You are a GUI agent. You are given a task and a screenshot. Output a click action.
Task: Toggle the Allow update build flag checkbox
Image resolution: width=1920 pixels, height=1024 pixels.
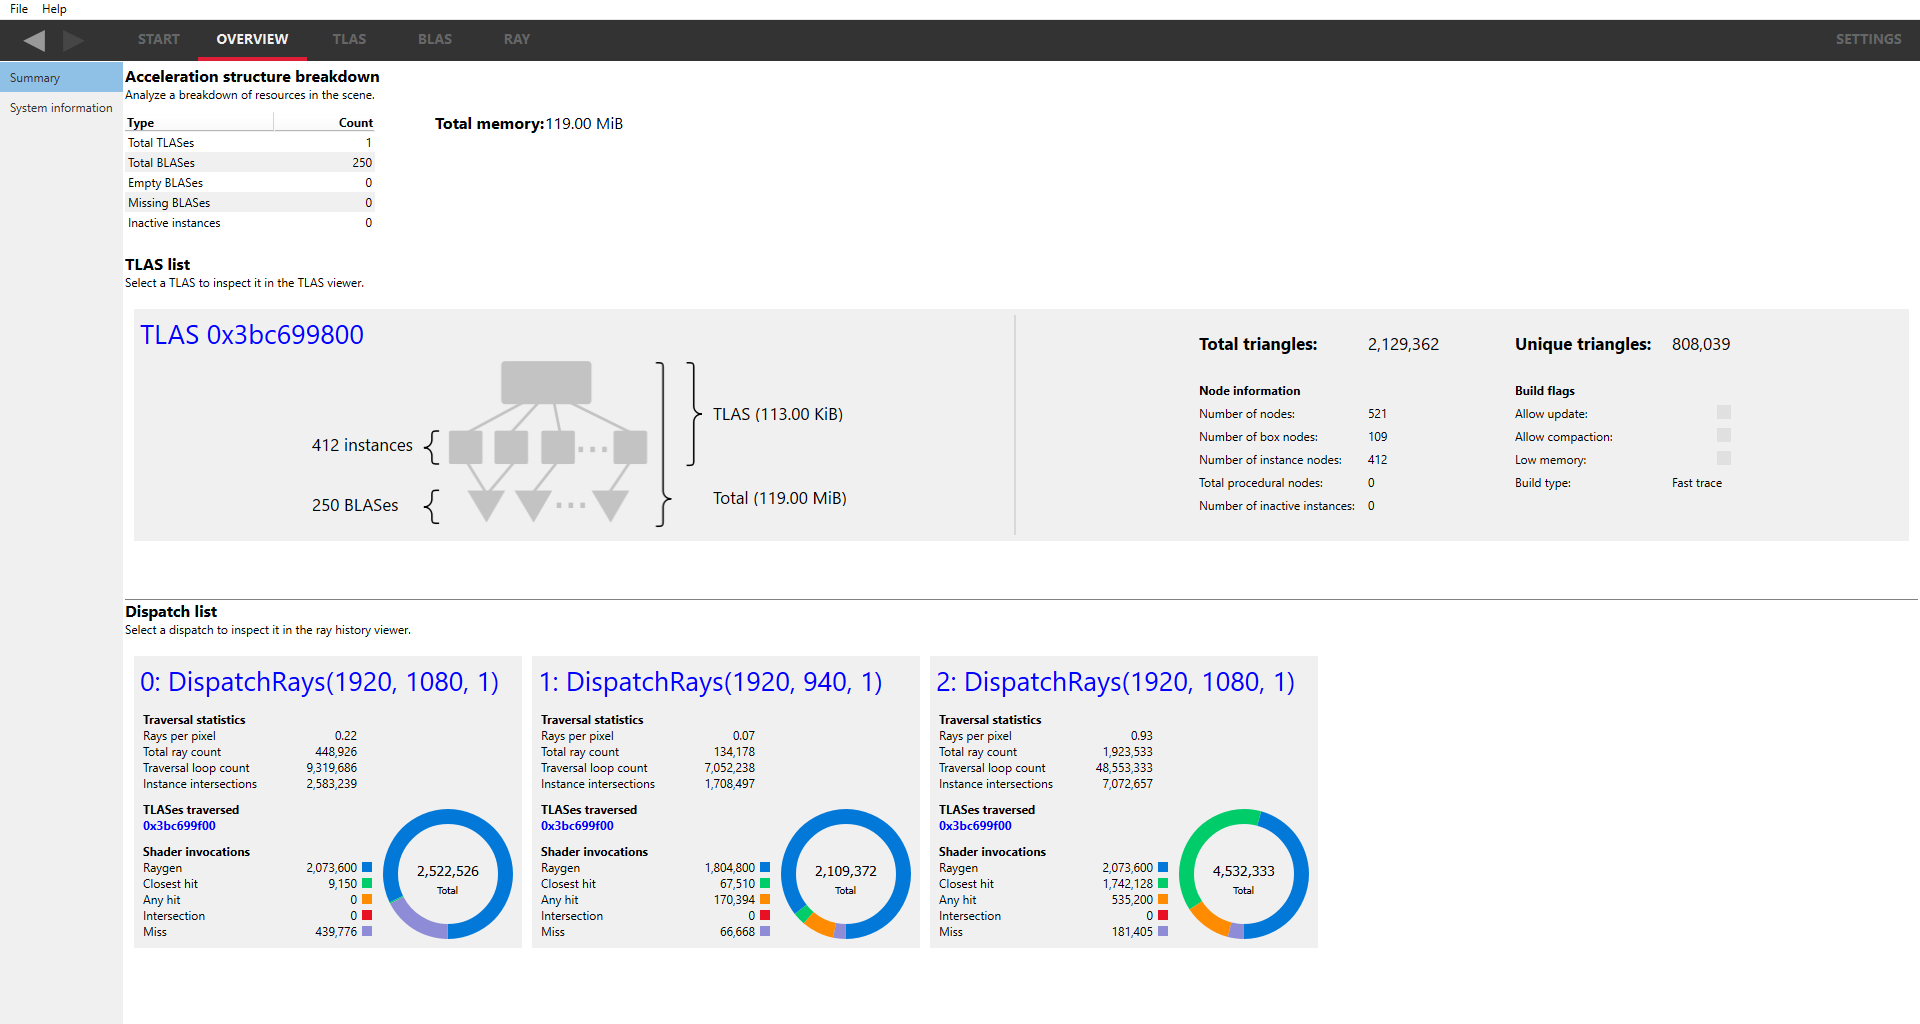tap(1723, 413)
